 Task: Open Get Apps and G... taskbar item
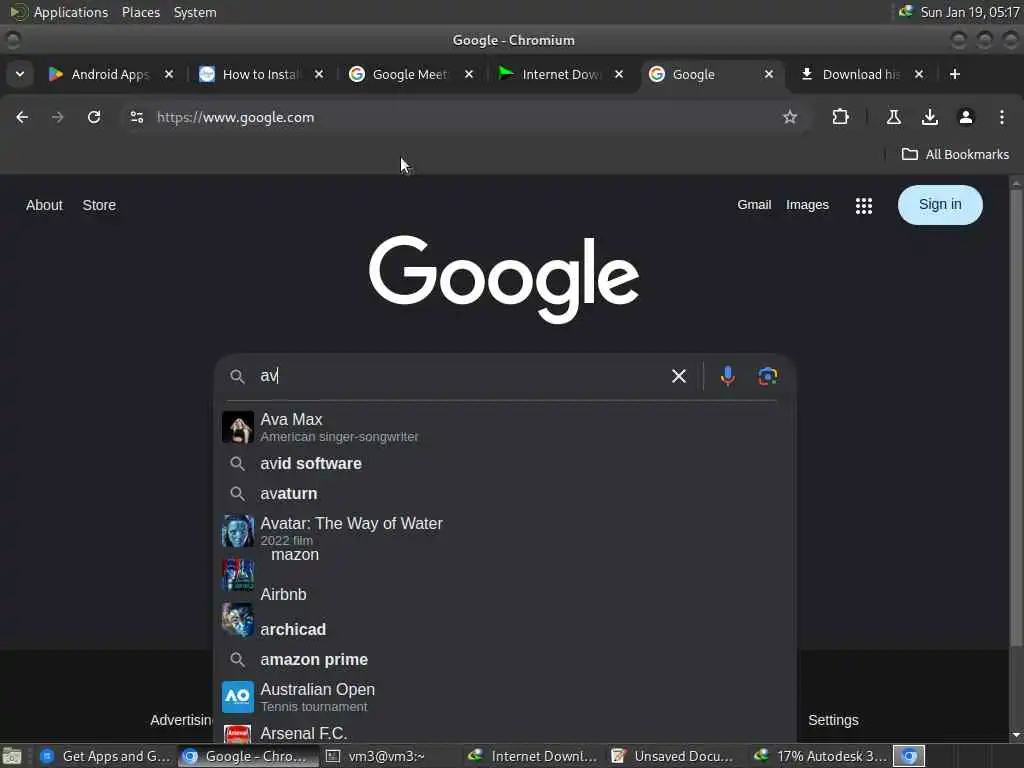click(x=105, y=756)
